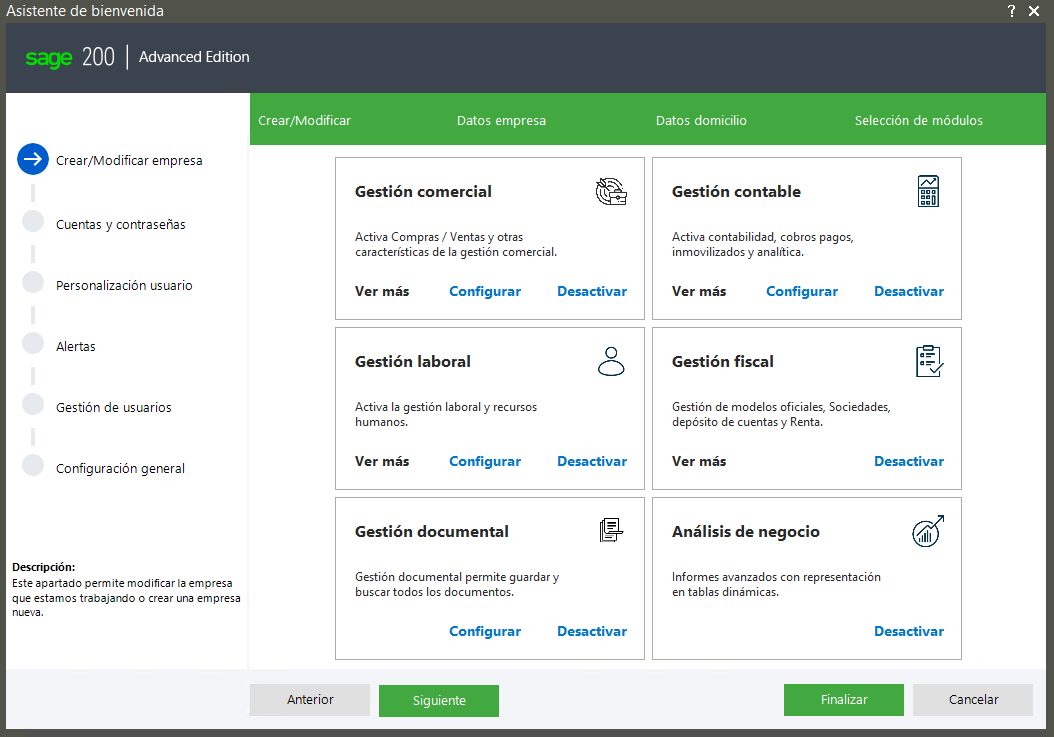Click the Descripción label text
This screenshot has height=737, width=1054.
coord(44,567)
